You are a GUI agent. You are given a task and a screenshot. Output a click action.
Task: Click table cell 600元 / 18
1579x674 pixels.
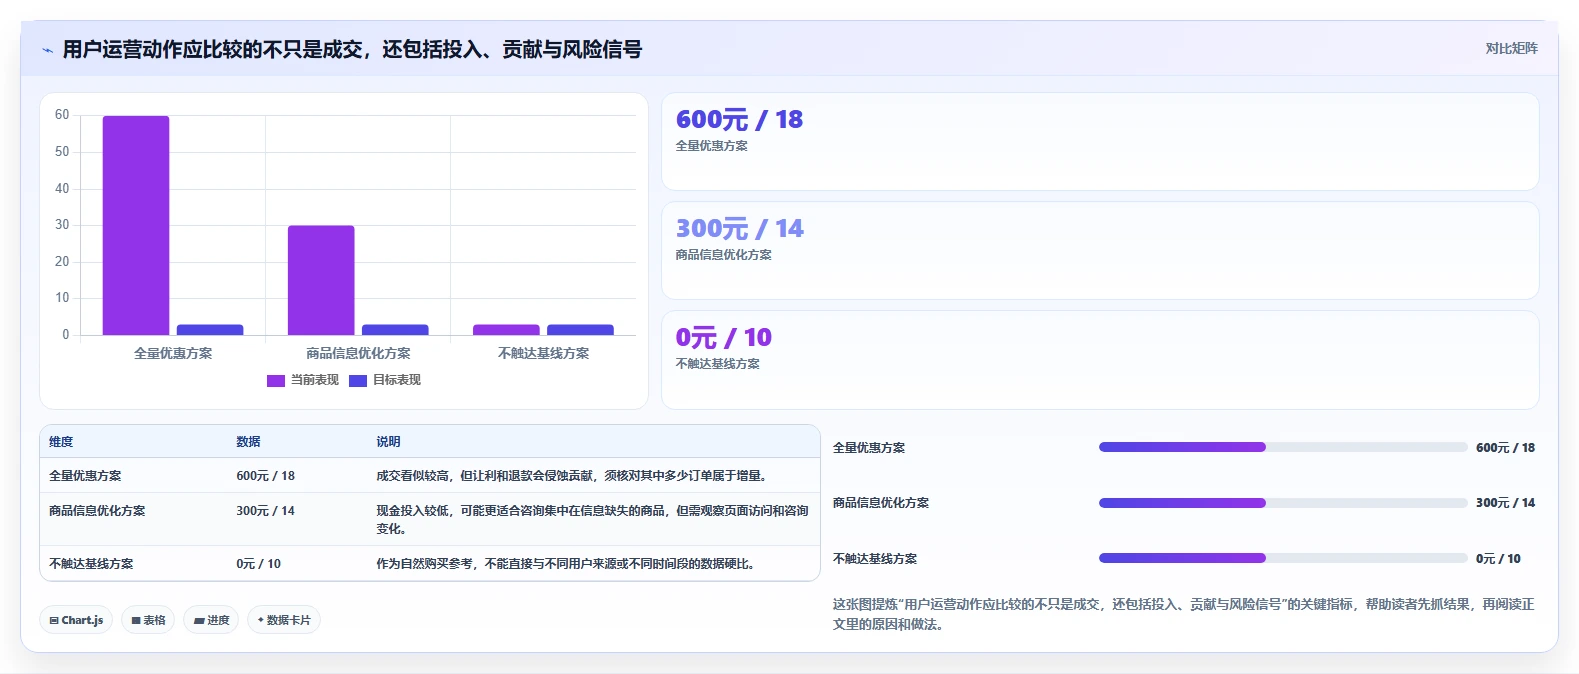pyautogui.click(x=265, y=476)
